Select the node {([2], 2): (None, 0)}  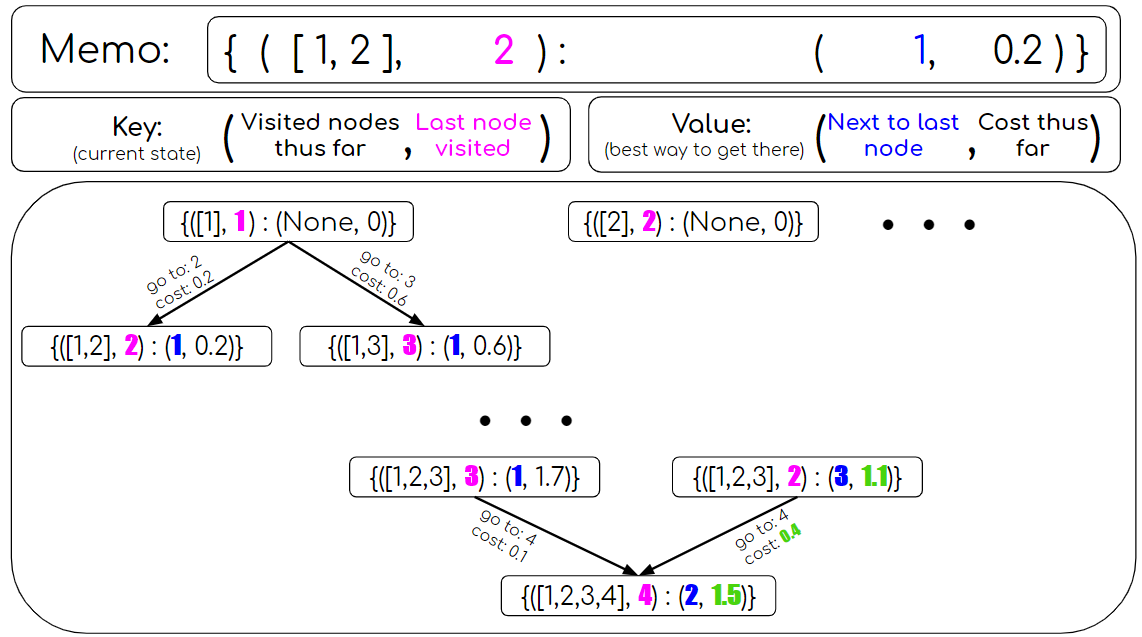(x=694, y=221)
